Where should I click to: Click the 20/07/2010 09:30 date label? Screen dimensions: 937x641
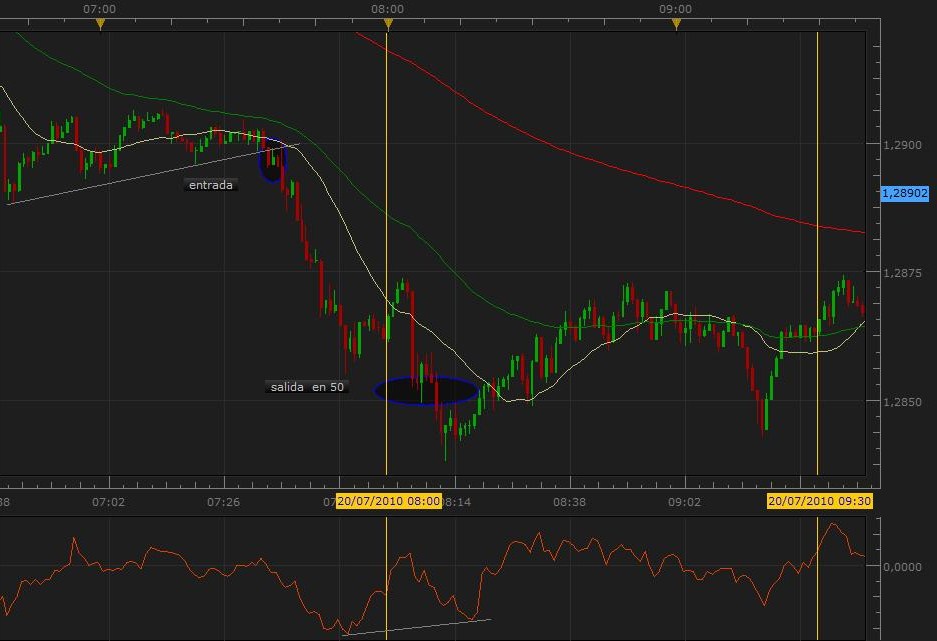(819, 501)
